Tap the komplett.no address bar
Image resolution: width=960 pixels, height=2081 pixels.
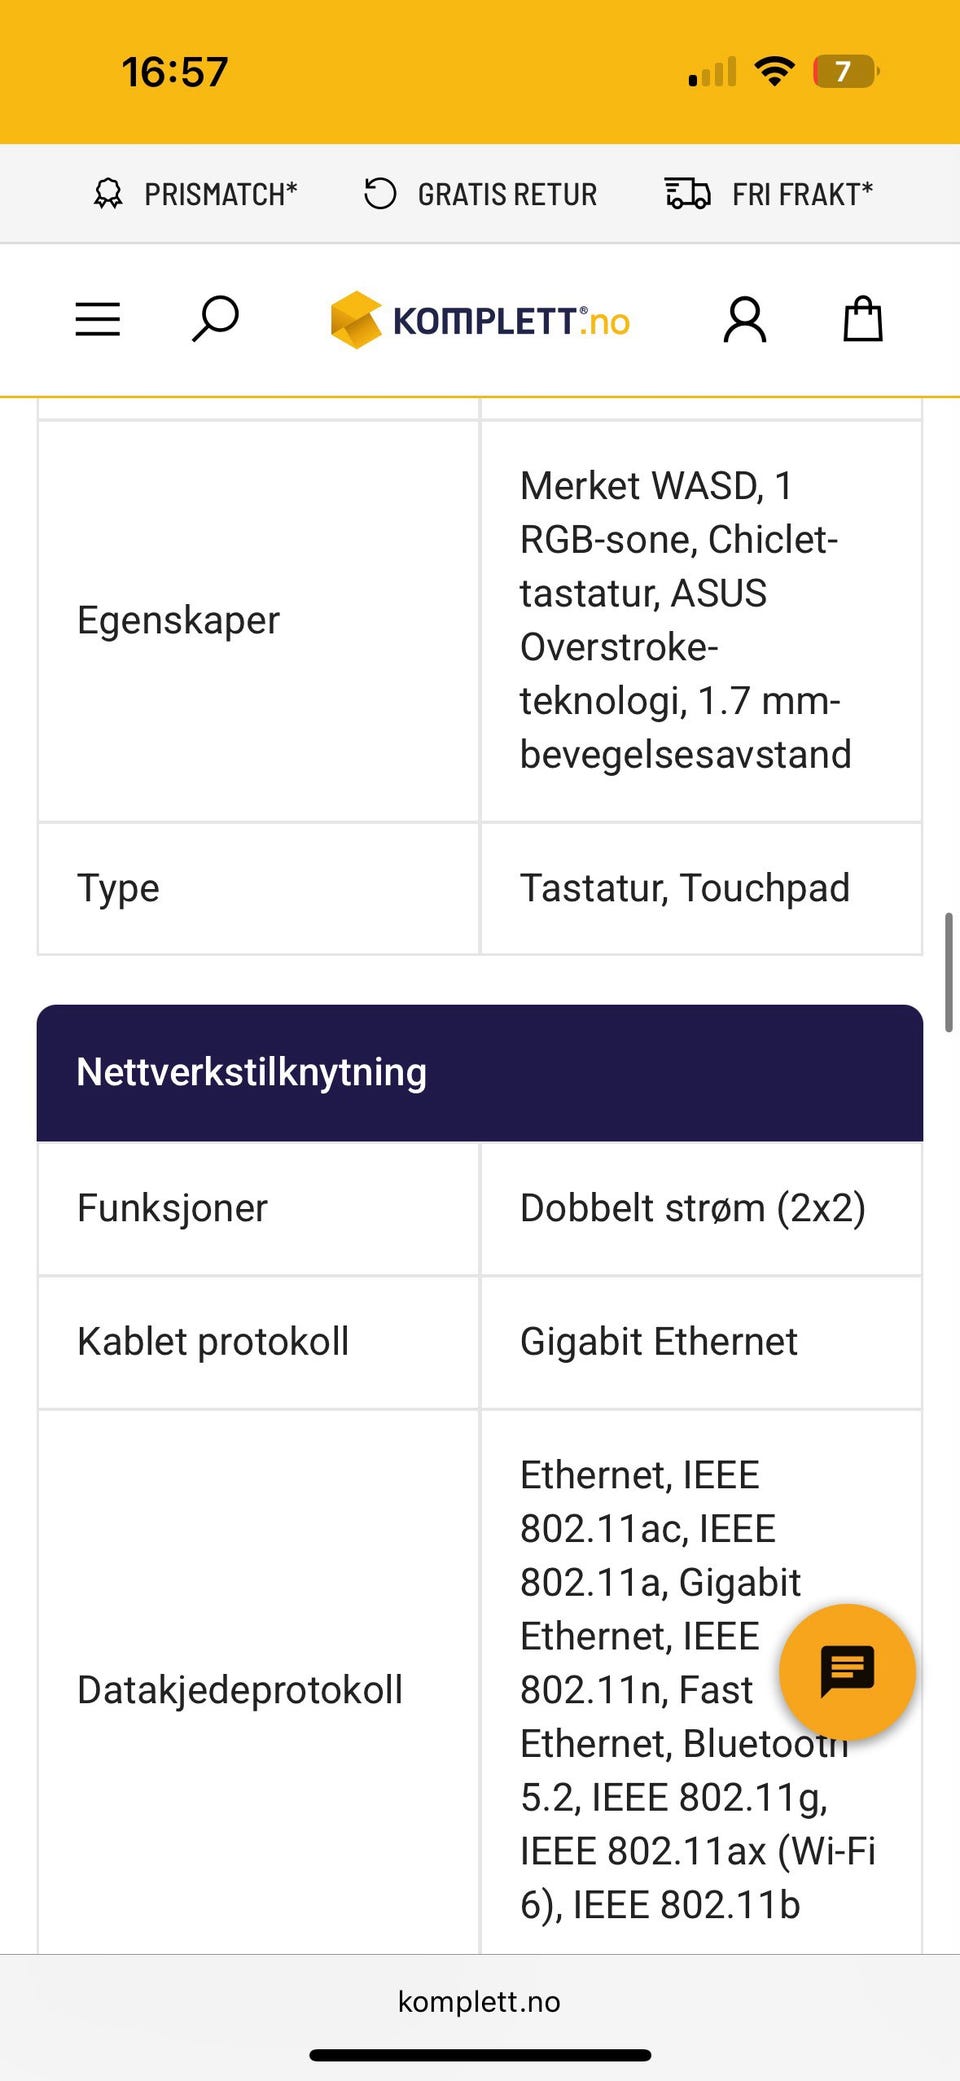coord(479,2001)
